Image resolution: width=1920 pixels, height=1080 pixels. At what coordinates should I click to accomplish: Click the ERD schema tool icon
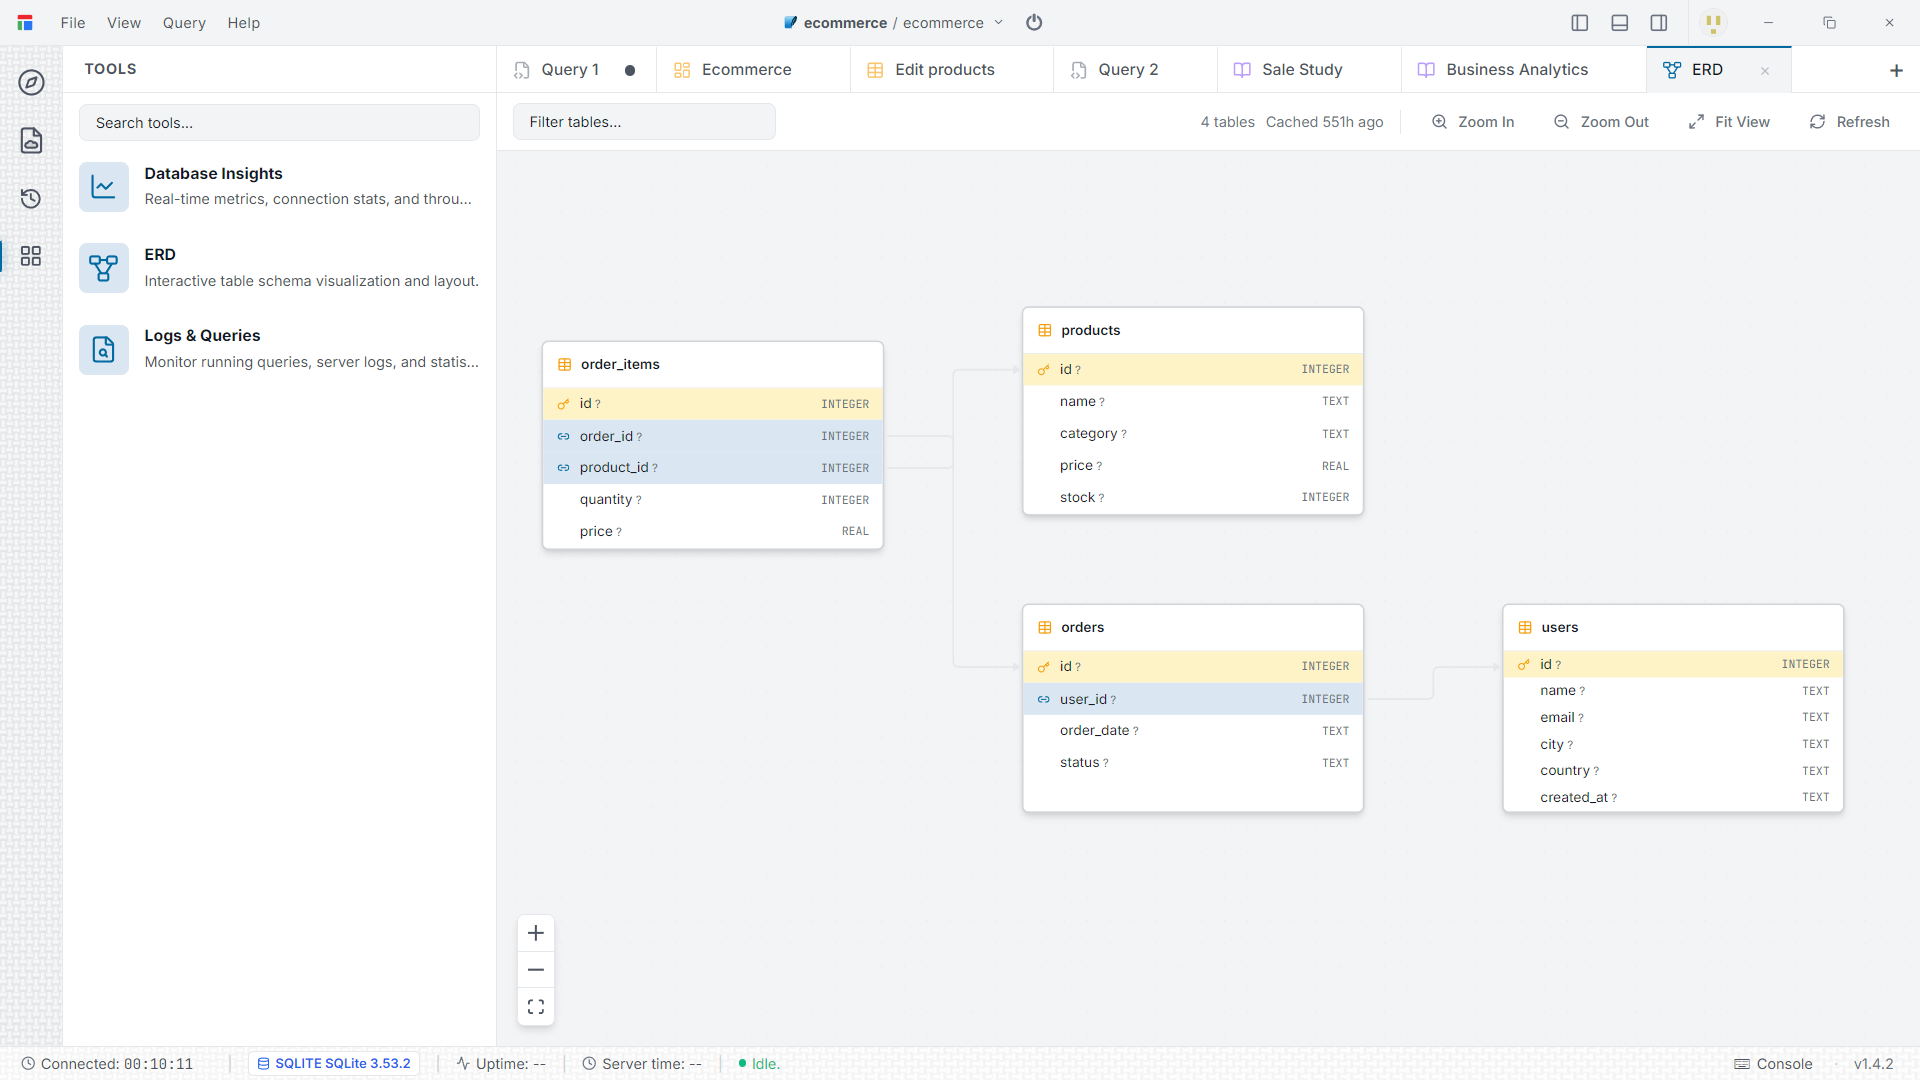pos(104,268)
